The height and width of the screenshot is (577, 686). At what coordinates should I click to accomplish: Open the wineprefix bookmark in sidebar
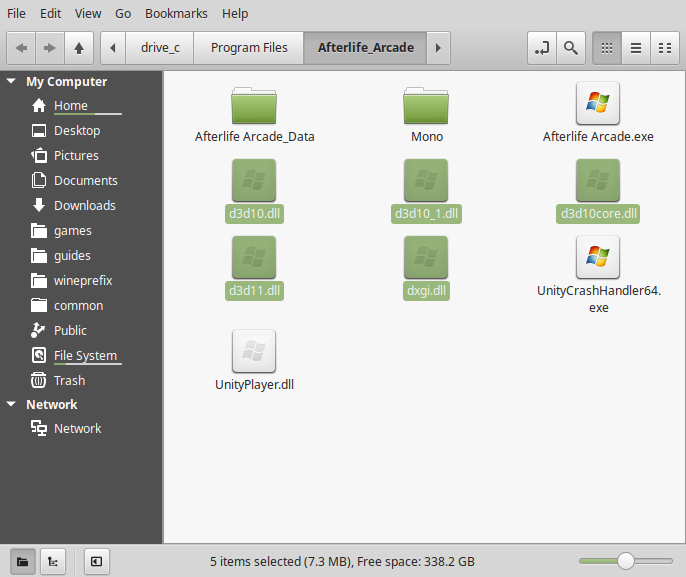coord(81,280)
